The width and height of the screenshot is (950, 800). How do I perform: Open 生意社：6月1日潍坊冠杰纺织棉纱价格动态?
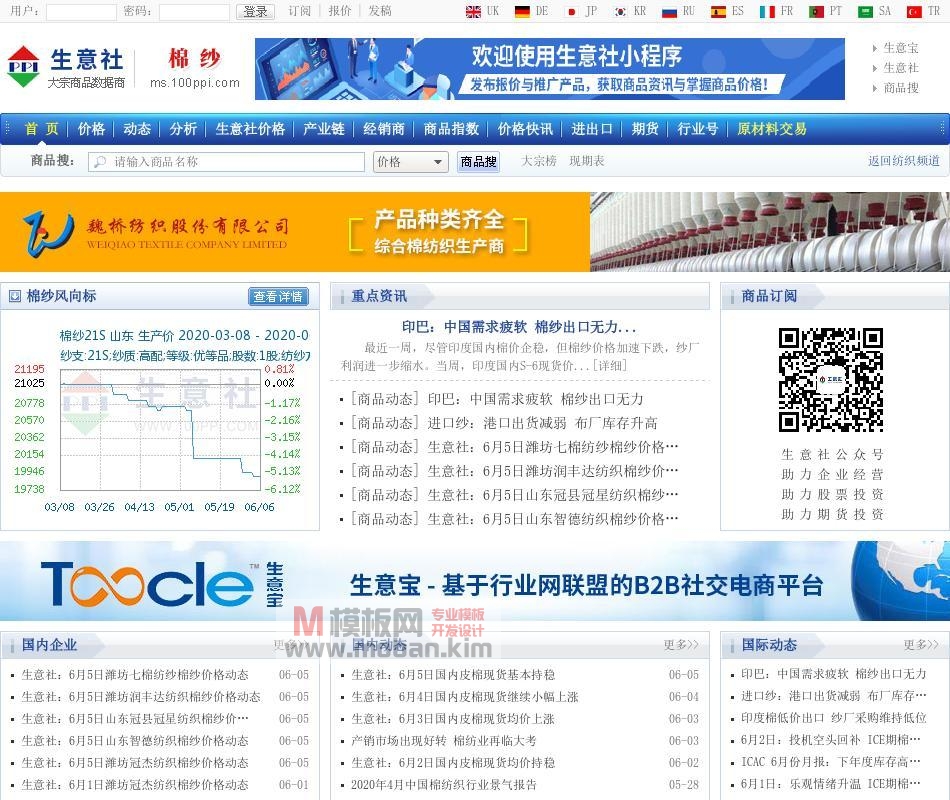coord(135,785)
